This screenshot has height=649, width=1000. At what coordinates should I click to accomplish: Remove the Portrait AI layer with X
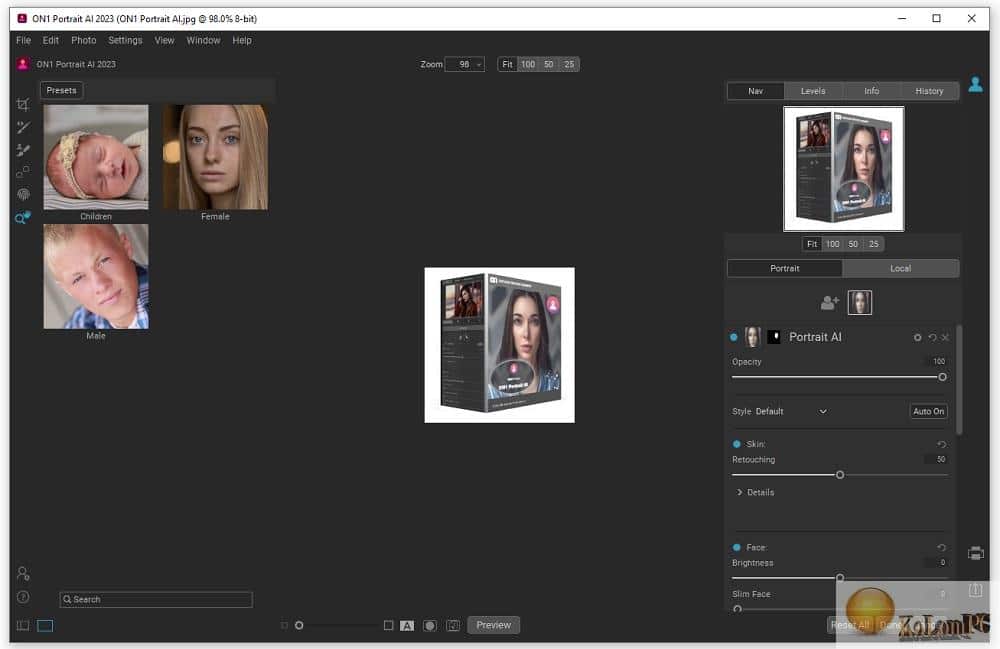click(945, 337)
